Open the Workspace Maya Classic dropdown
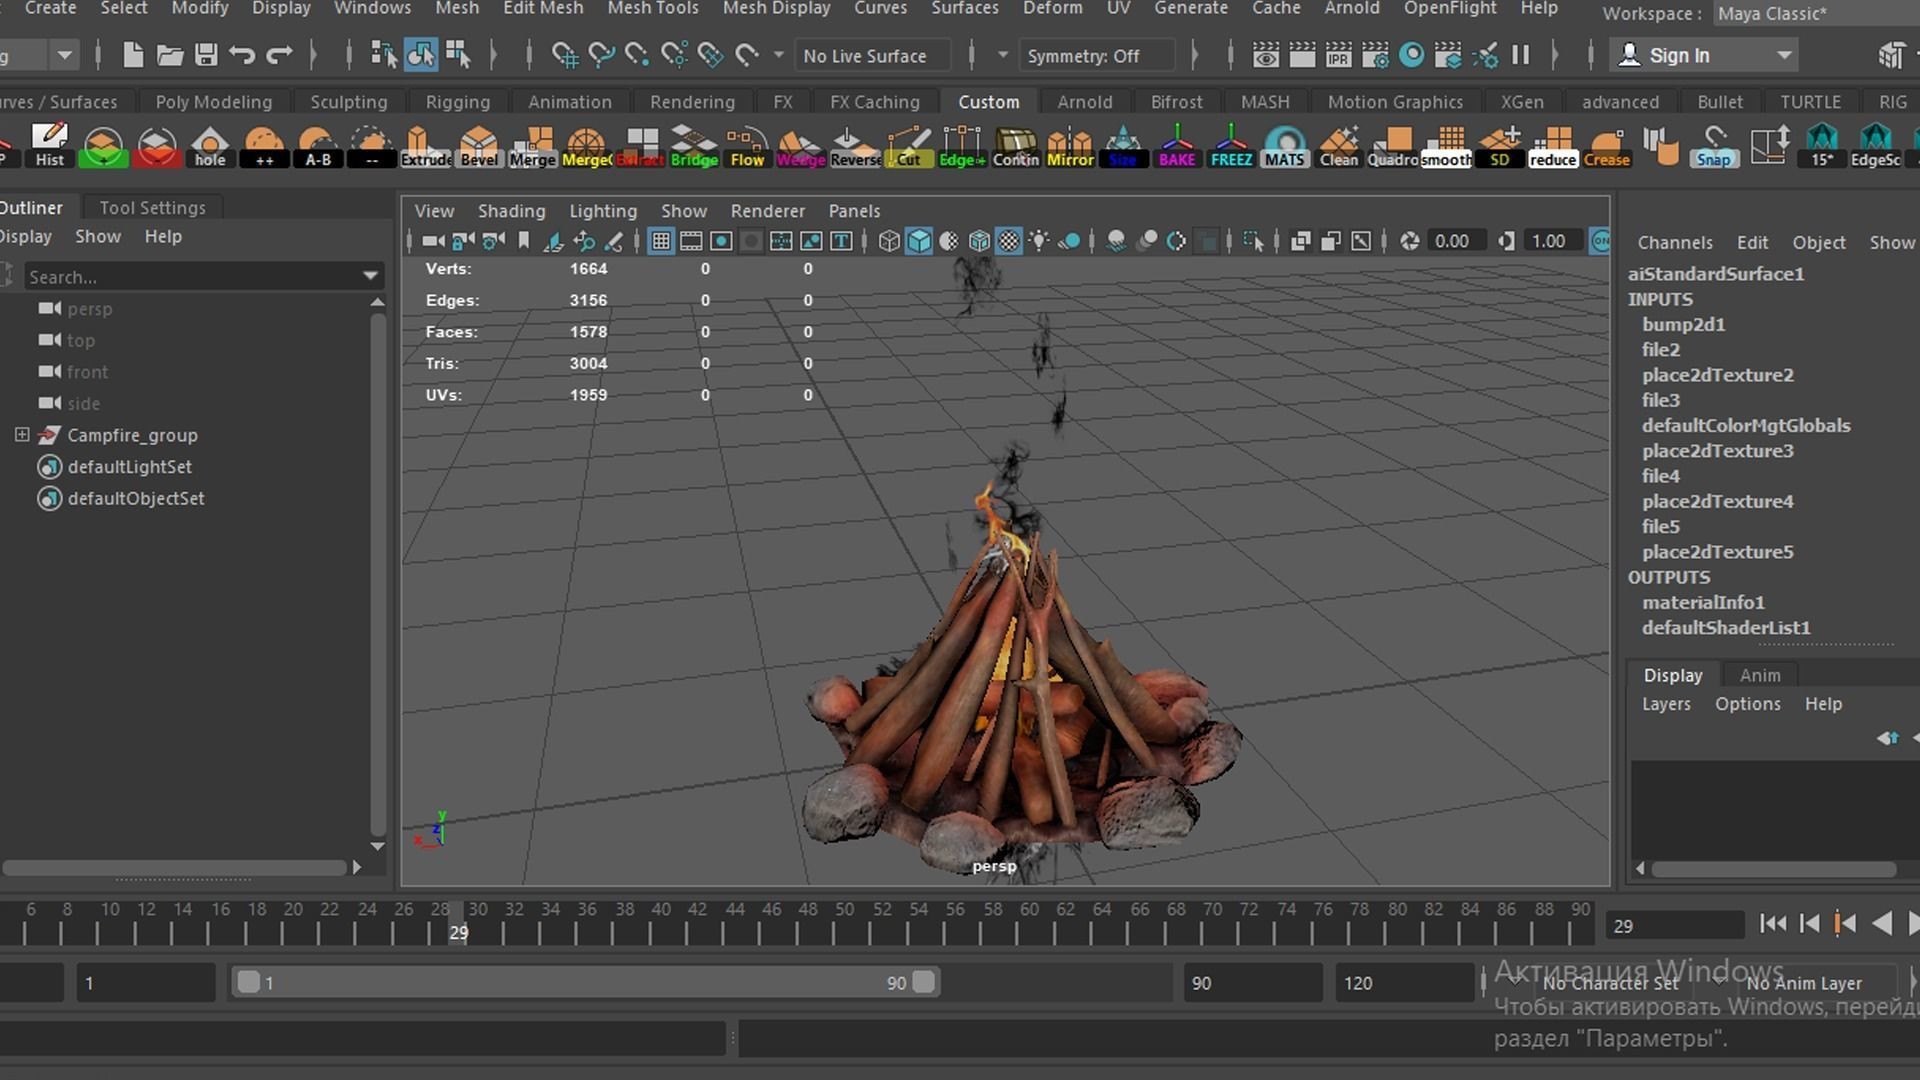This screenshot has height=1080, width=1920. (x=1815, y=14)
